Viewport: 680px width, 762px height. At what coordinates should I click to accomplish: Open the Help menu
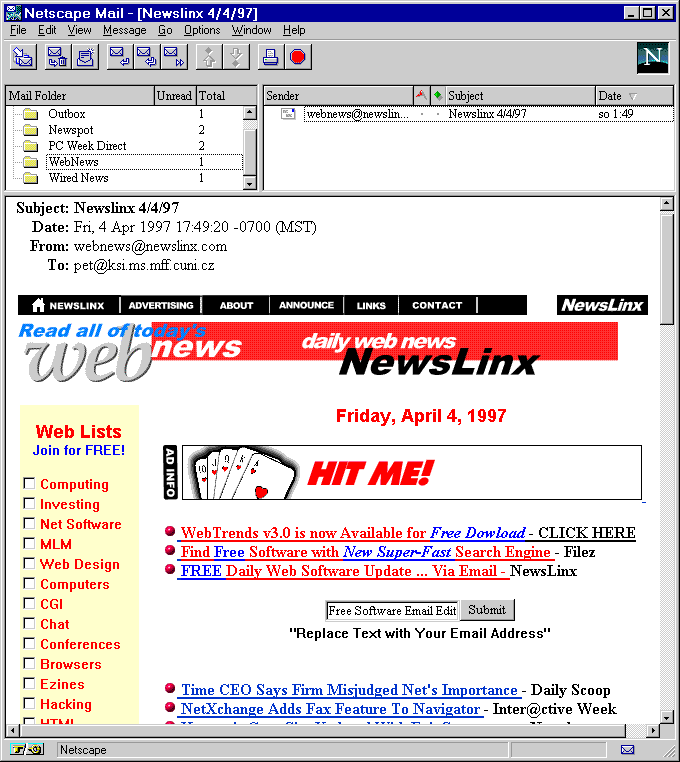click(294, 30)
